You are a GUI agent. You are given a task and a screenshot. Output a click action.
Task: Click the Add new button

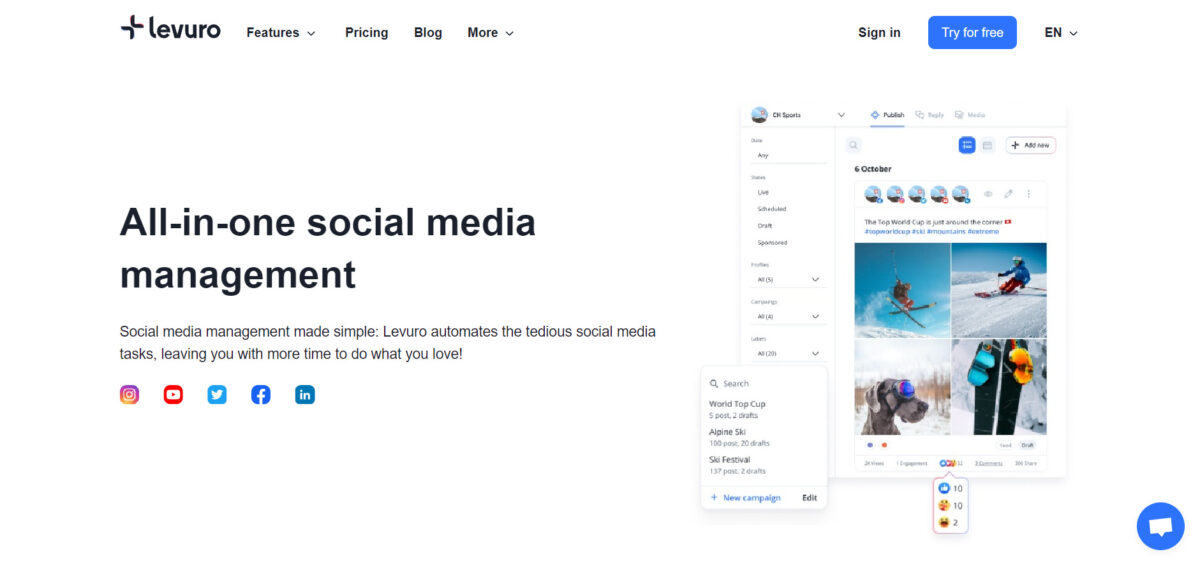(x=1031, y=145)
